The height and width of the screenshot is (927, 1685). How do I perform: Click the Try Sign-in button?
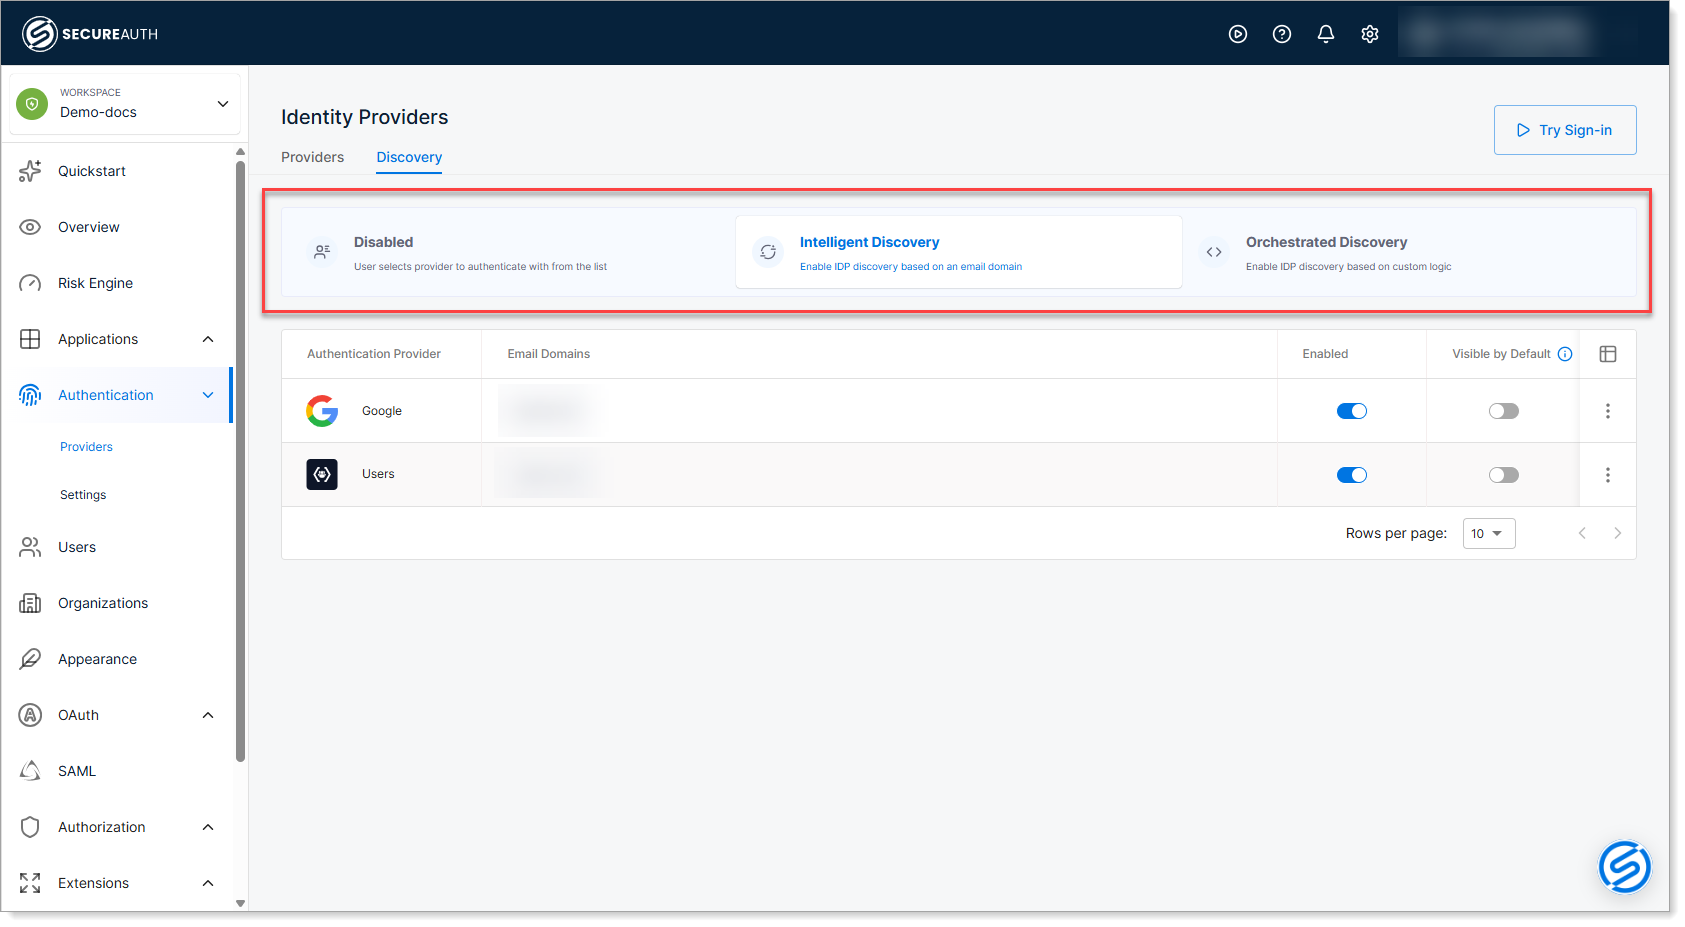tap(1564, 129)
